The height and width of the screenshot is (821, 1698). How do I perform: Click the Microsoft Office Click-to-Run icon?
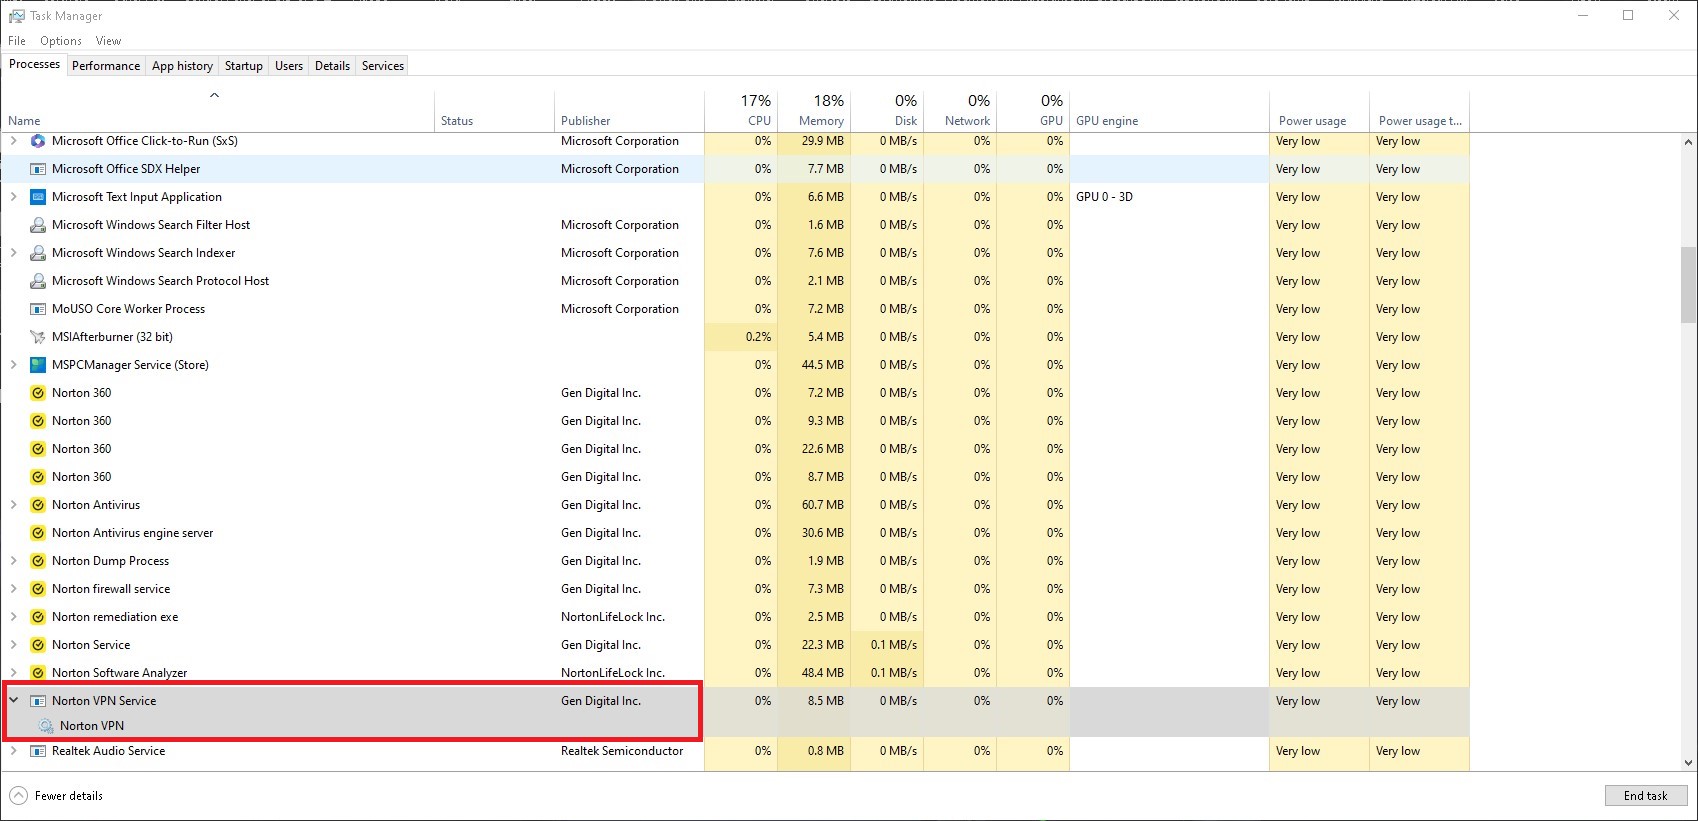38,141
